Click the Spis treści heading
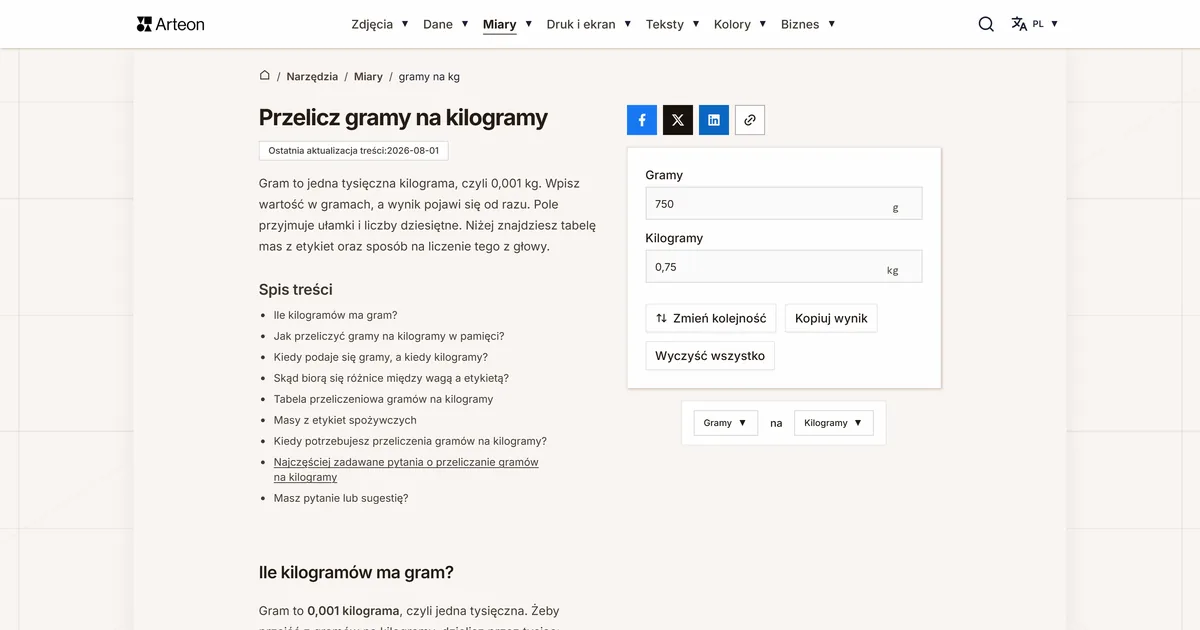The height and width of the screenshot is (630, 1200). [x=296, y=289]
